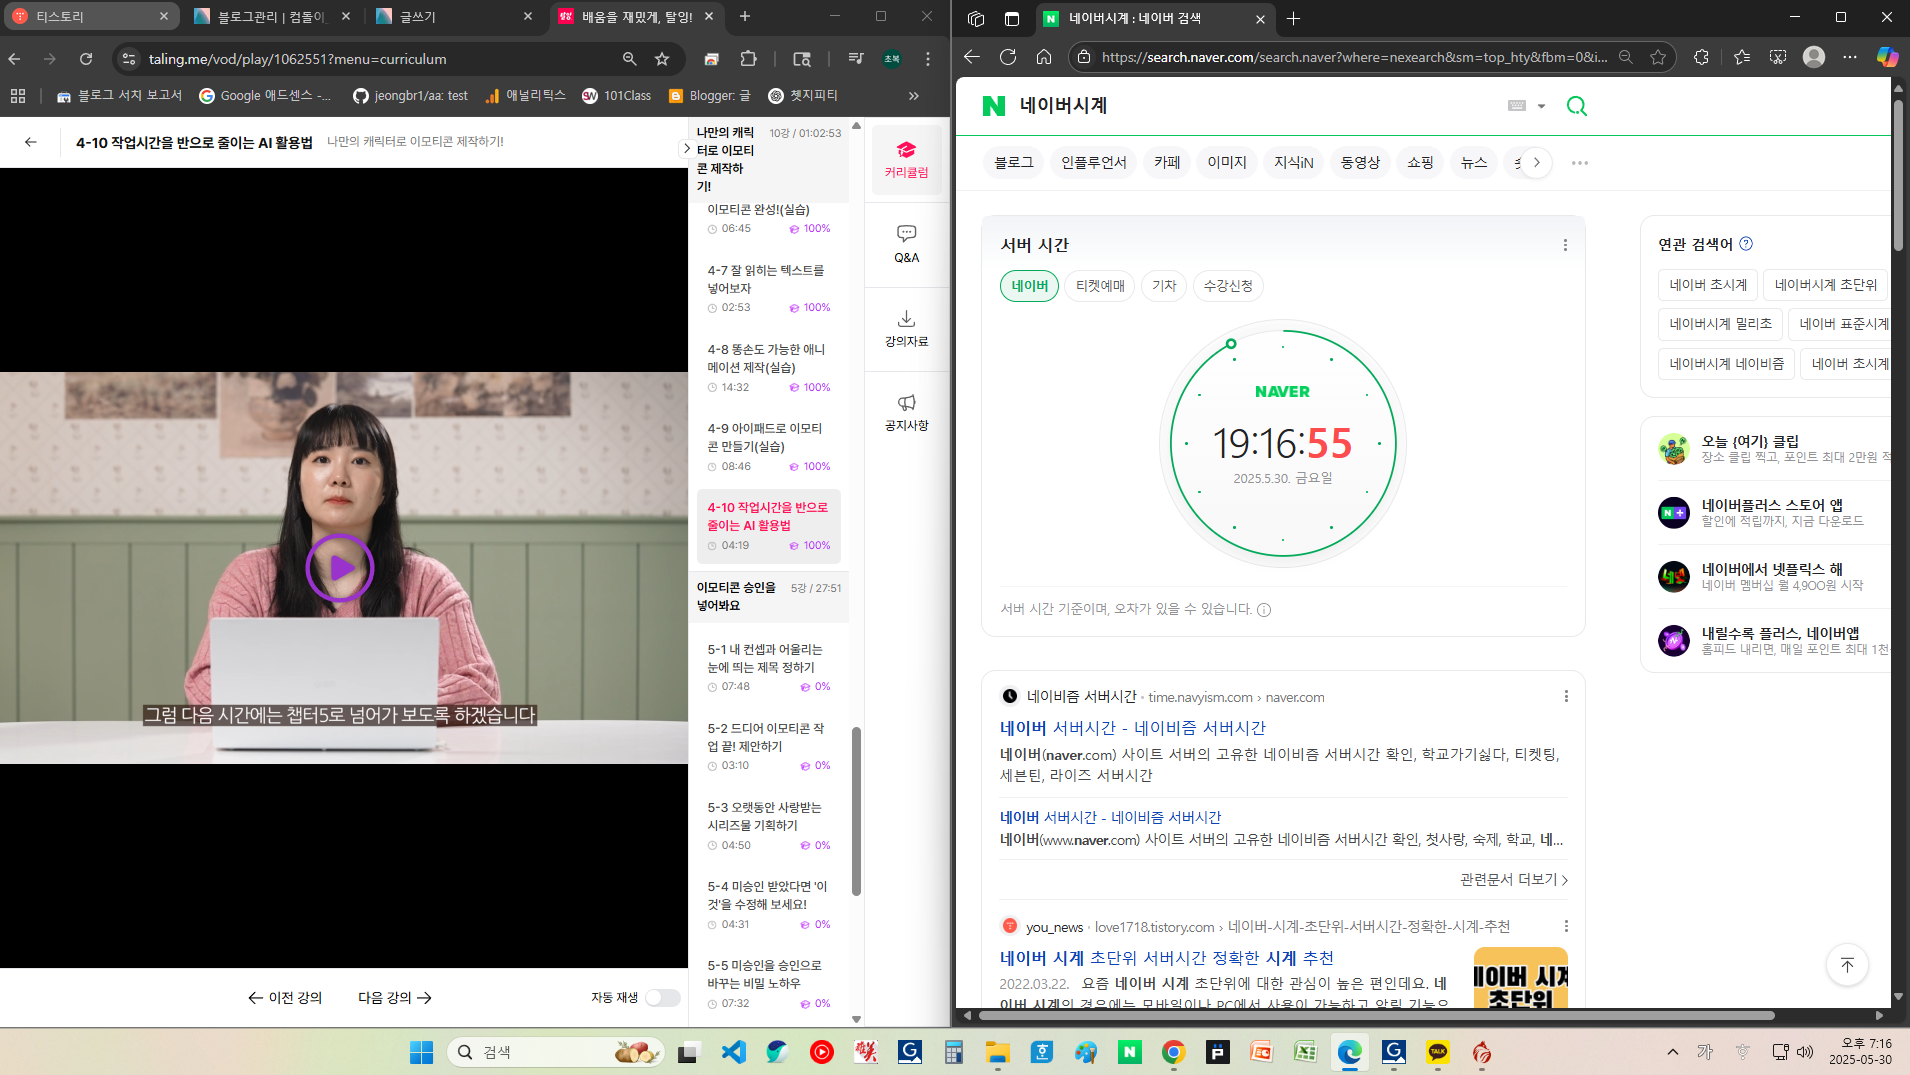Viewport: 1910px width, 1075px height.
Task: Click Edge favorites star icon
Action: click(x=1658, y=57)
